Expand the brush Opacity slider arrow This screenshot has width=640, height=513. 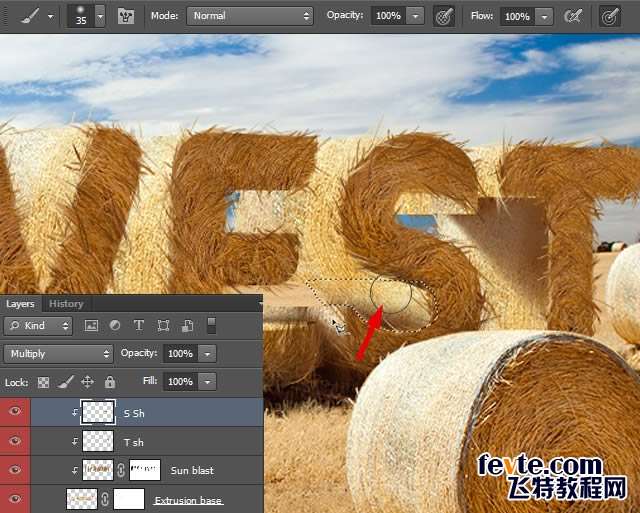pyautogui.click(x=416, y=16)
